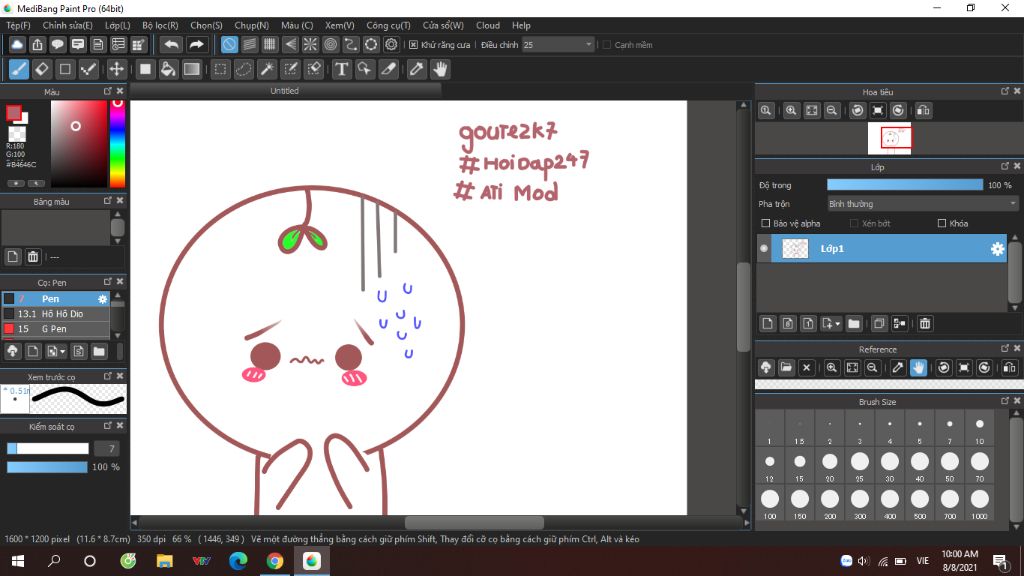Select the Move tool

[116, 69]
